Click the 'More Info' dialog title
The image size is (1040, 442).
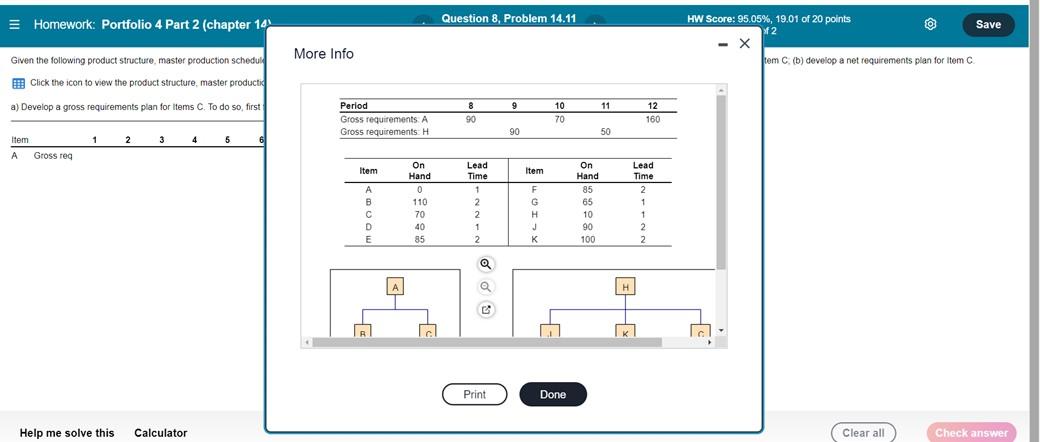click(x=324, y=54)
